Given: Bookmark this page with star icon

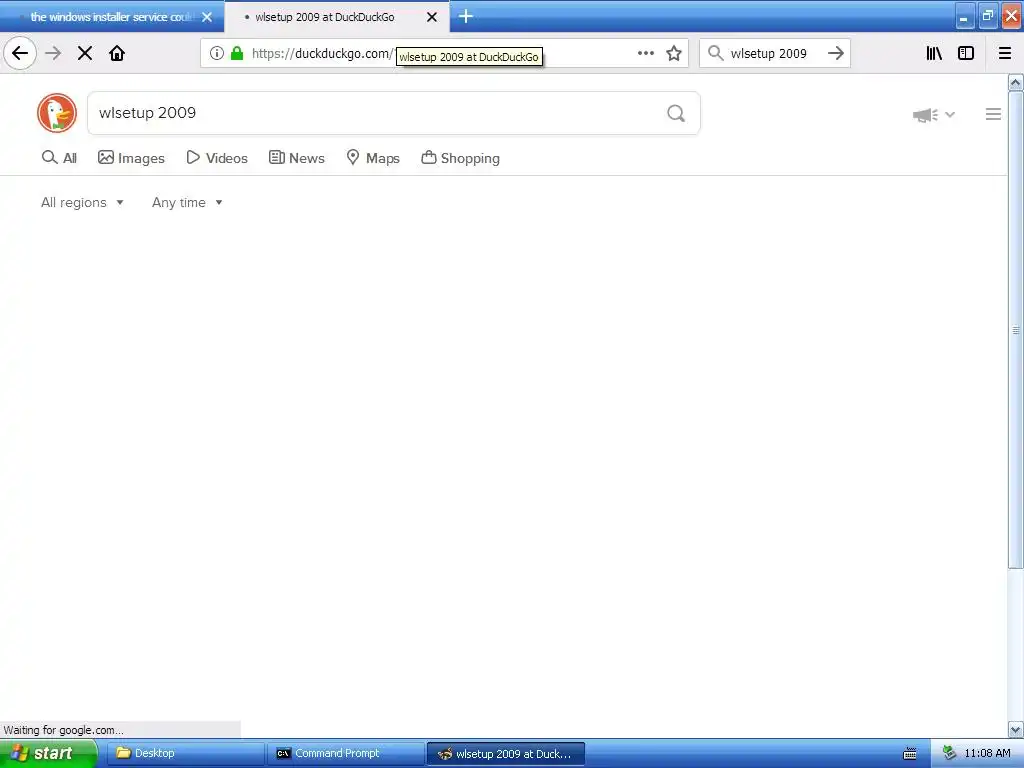Looking at the screenshot, I should click(x=674, y=53).
